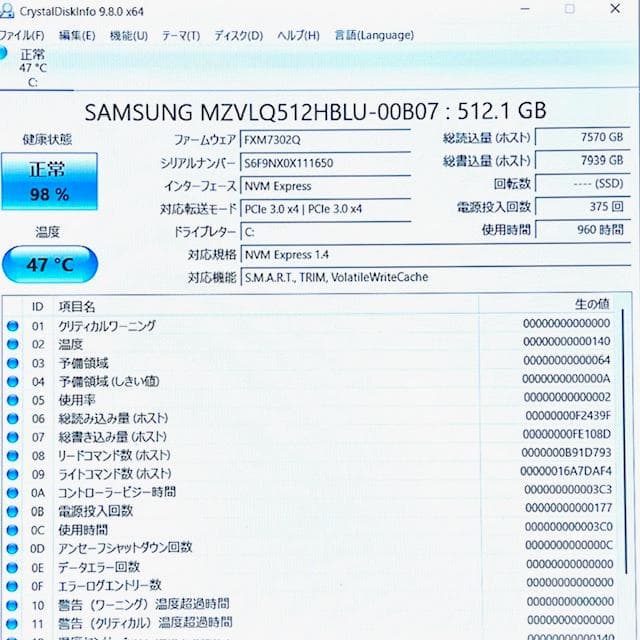Select the エラーログエントリー数 row name
This screenshot has width=640, height=640.
point(110,586)
